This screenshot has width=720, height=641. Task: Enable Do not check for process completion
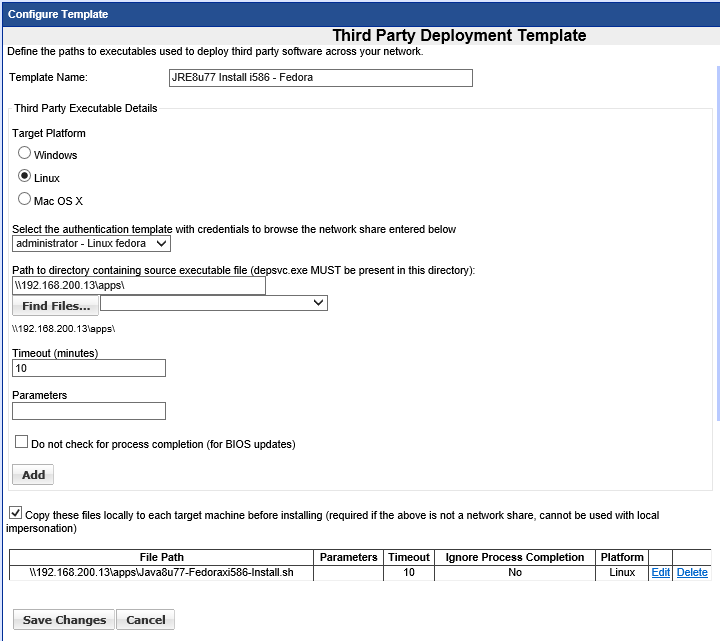tap(21, 442)
